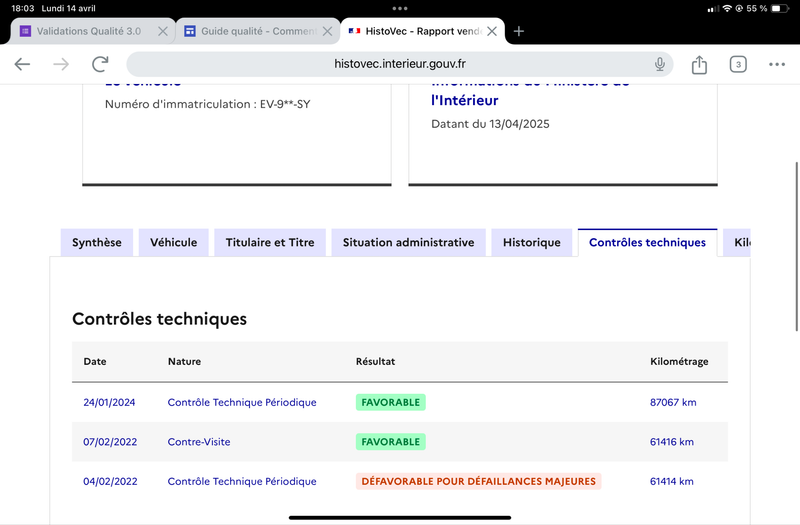Open the browser three-dot menu
Viewport: 800px width, 525px height.
point(777,64)
